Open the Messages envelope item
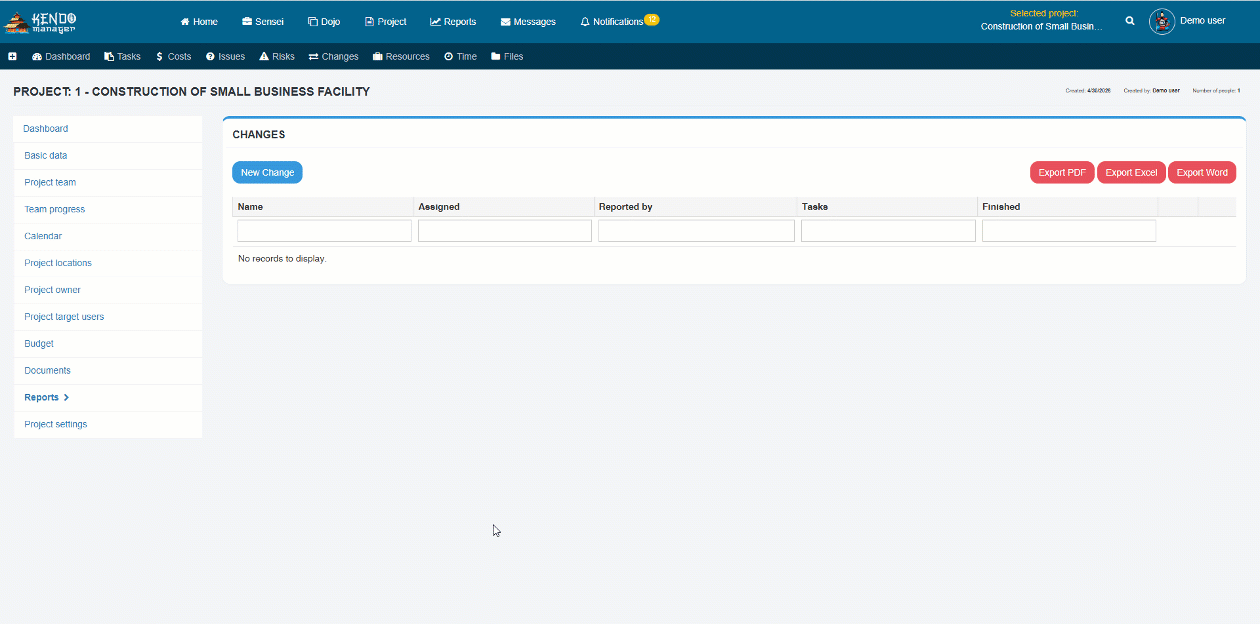Viewport: 1260px width, 624px height. pos(528,22)
